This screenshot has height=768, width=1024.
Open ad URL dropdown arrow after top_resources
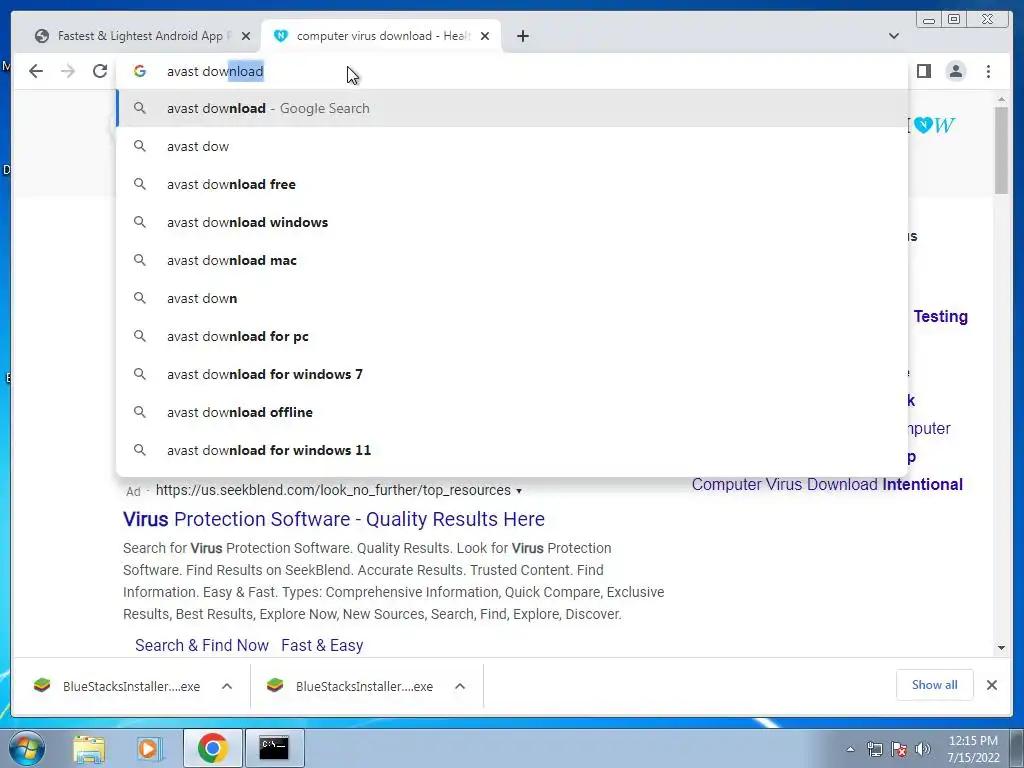[x=519, y=491]
